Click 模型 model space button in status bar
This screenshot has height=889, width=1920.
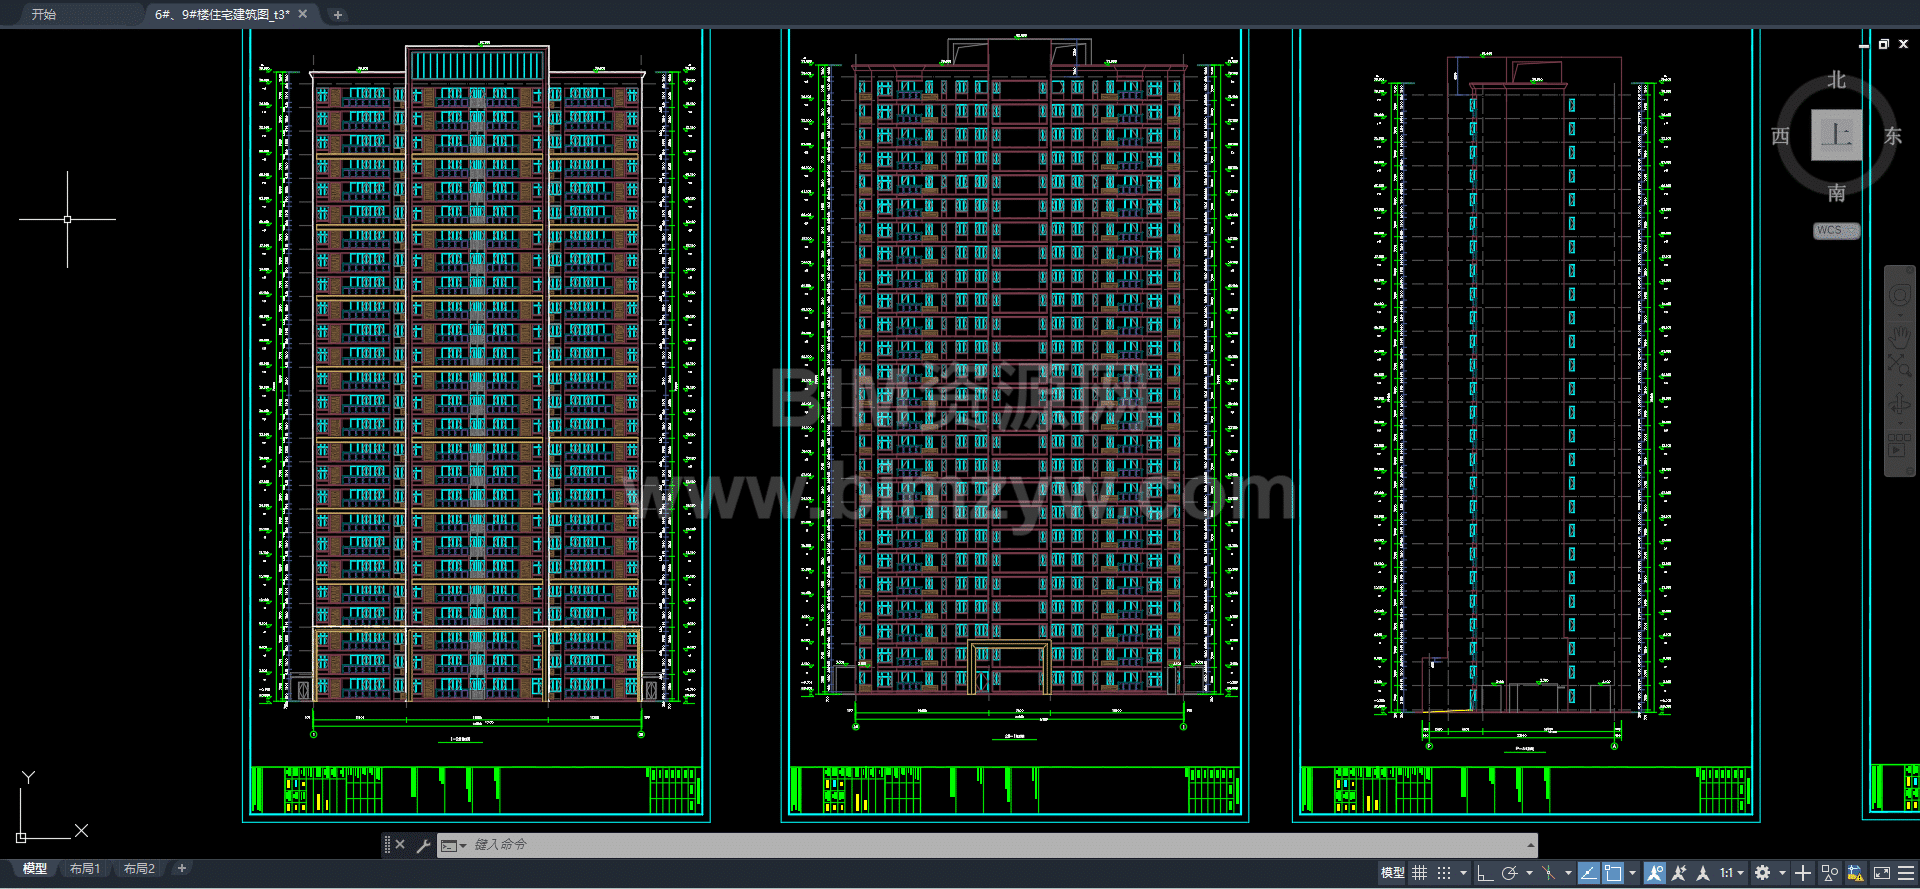coord(1392,873)
